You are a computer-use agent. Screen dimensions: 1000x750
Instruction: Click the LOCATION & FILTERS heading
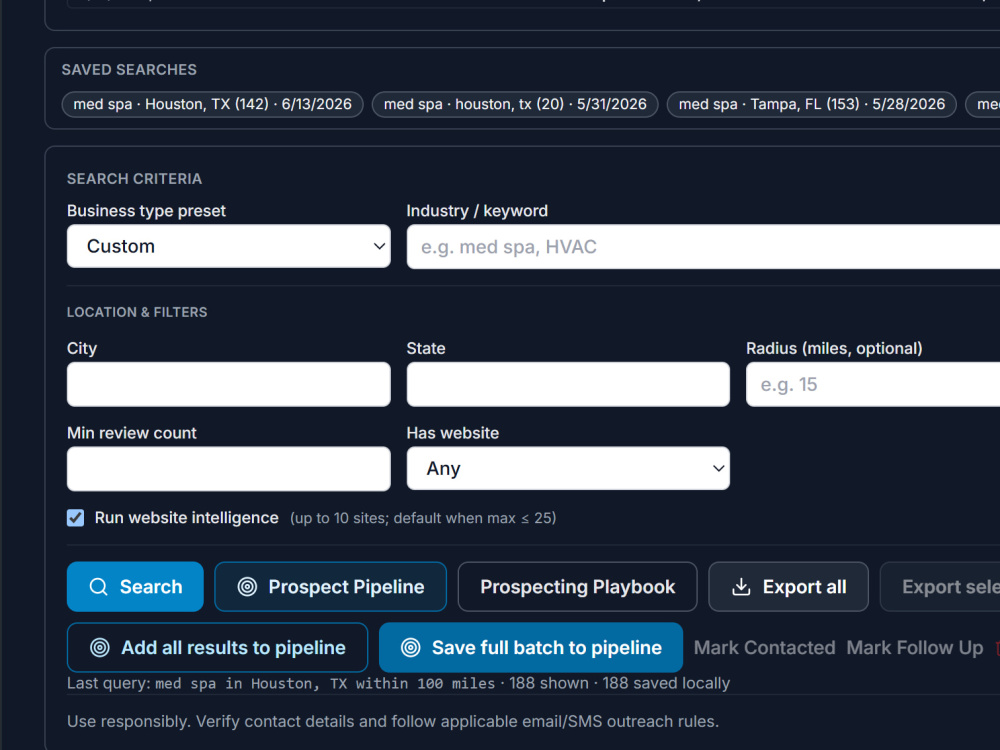[x=137, y=312]
